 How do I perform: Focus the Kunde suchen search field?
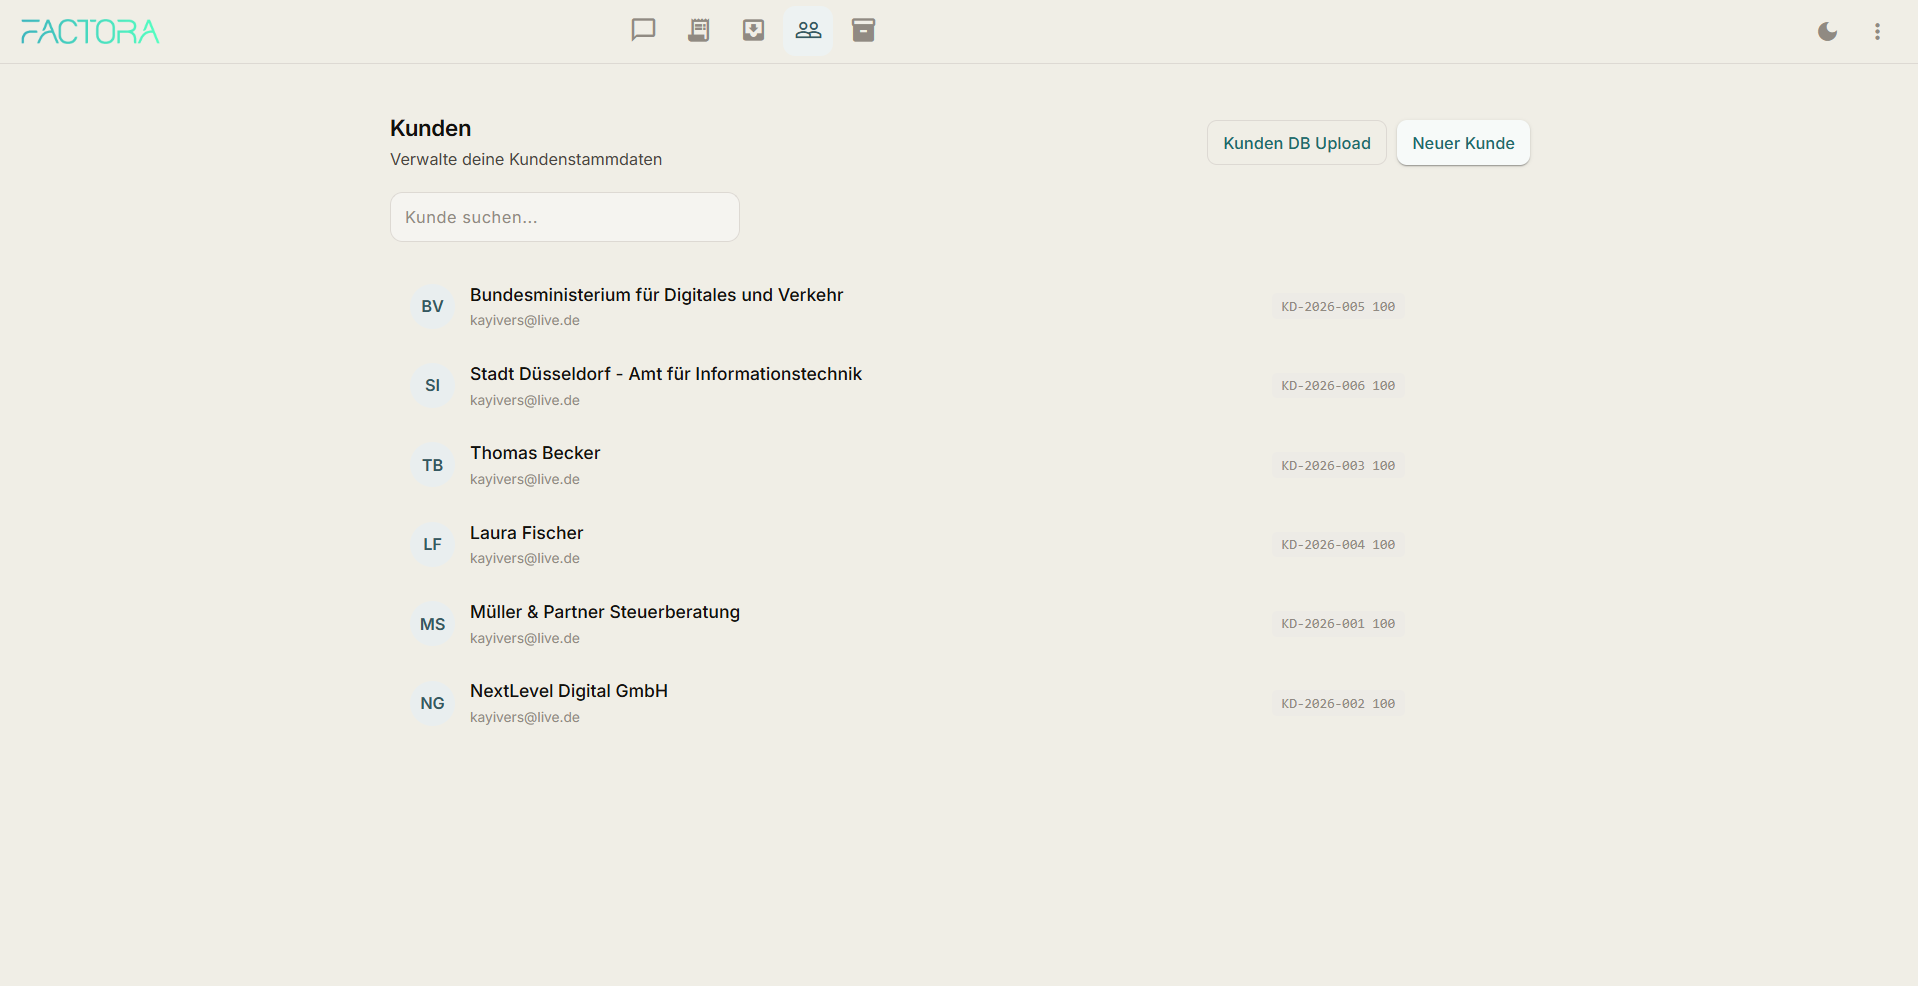[564, 217]
